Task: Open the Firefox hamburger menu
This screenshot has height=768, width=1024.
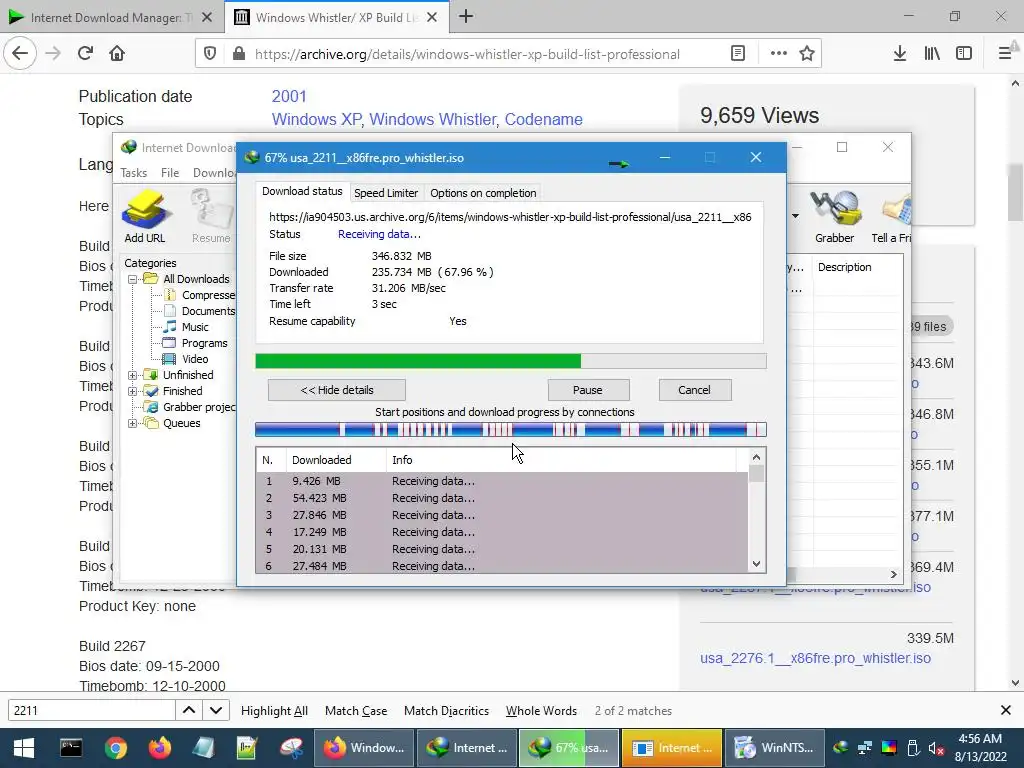Action: pos(1005,54)
